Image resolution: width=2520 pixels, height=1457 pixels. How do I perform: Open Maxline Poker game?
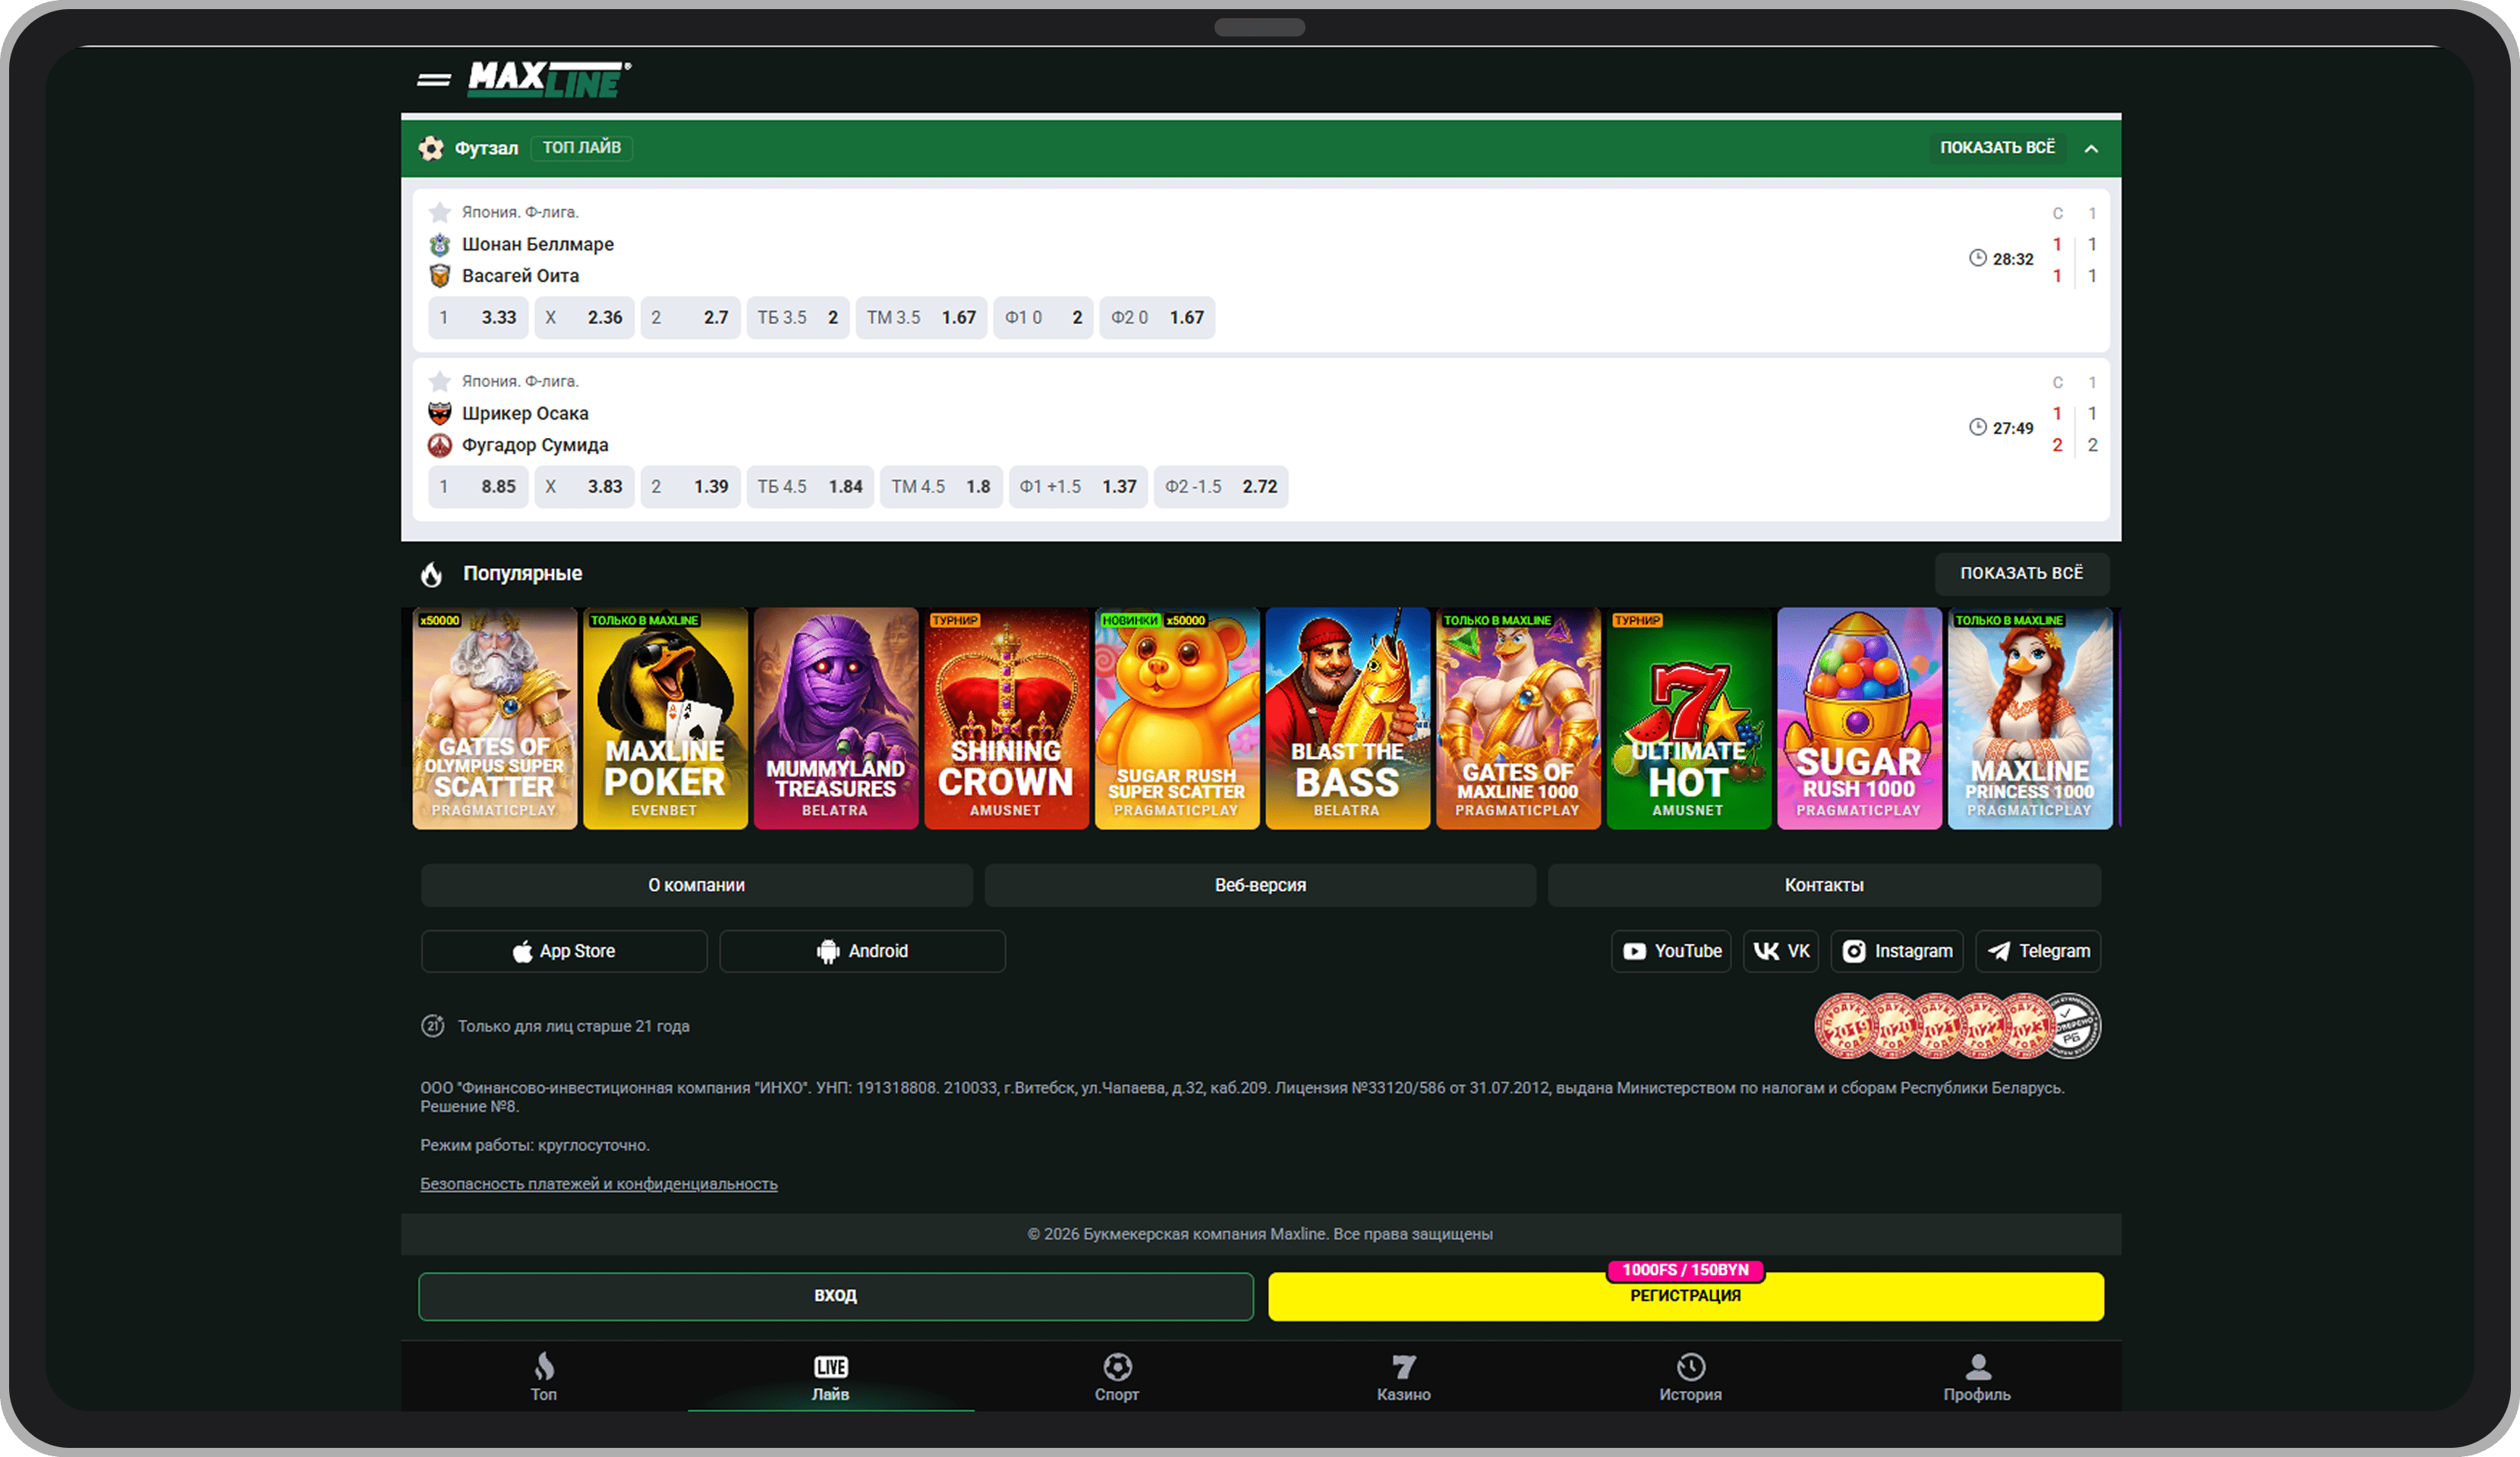click(666, 719)
